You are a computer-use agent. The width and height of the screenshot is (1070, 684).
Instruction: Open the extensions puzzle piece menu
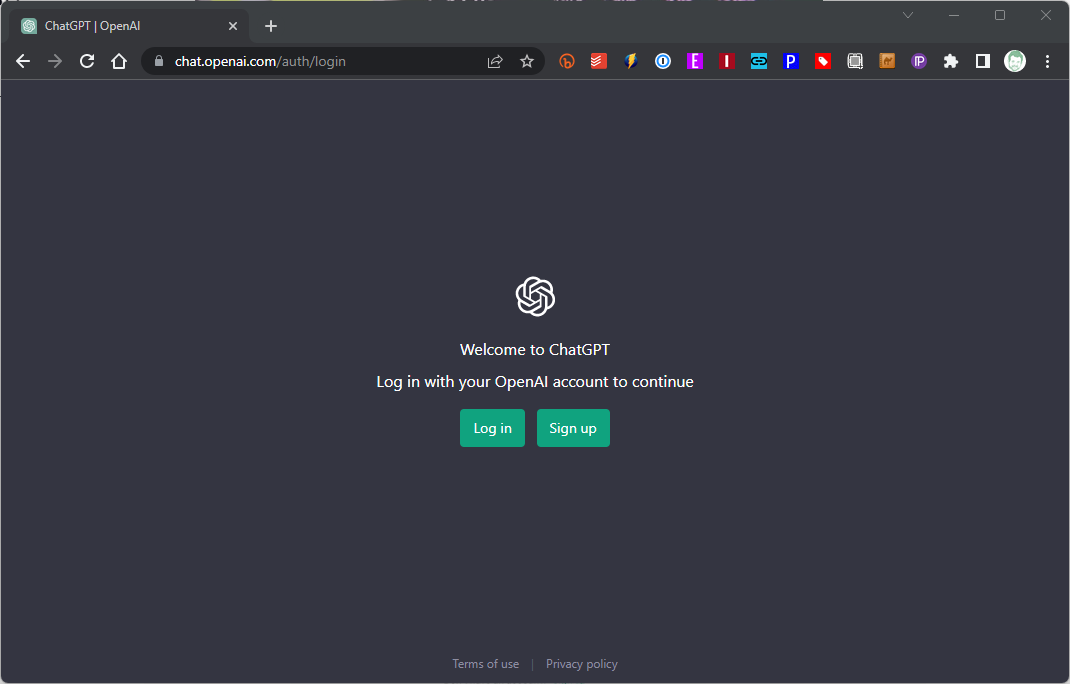(950, 61)
